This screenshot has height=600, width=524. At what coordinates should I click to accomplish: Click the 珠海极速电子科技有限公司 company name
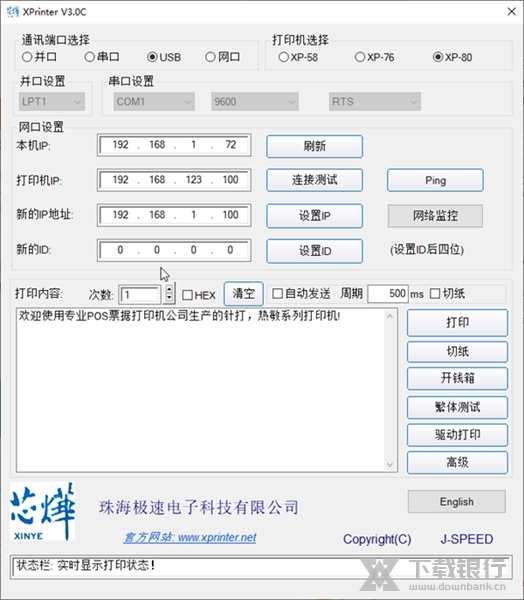199,507
